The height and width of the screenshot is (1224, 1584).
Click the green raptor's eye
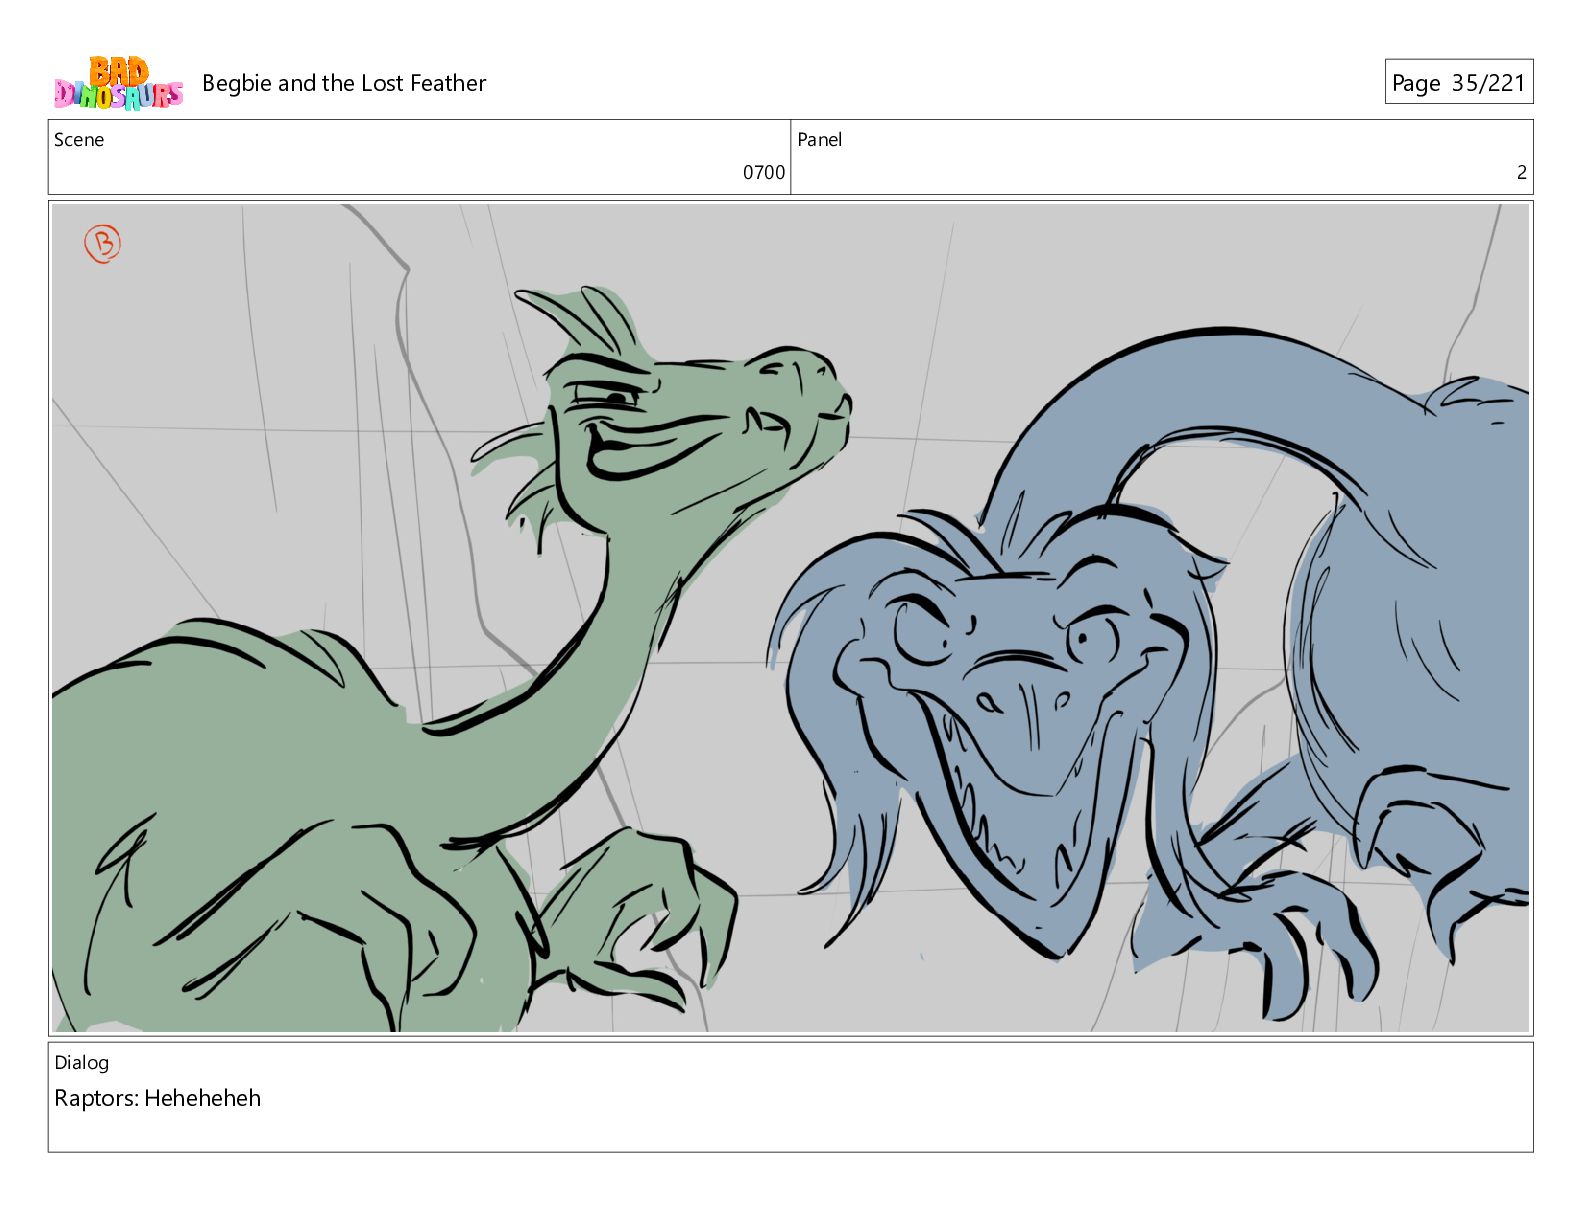click(613, 399)
